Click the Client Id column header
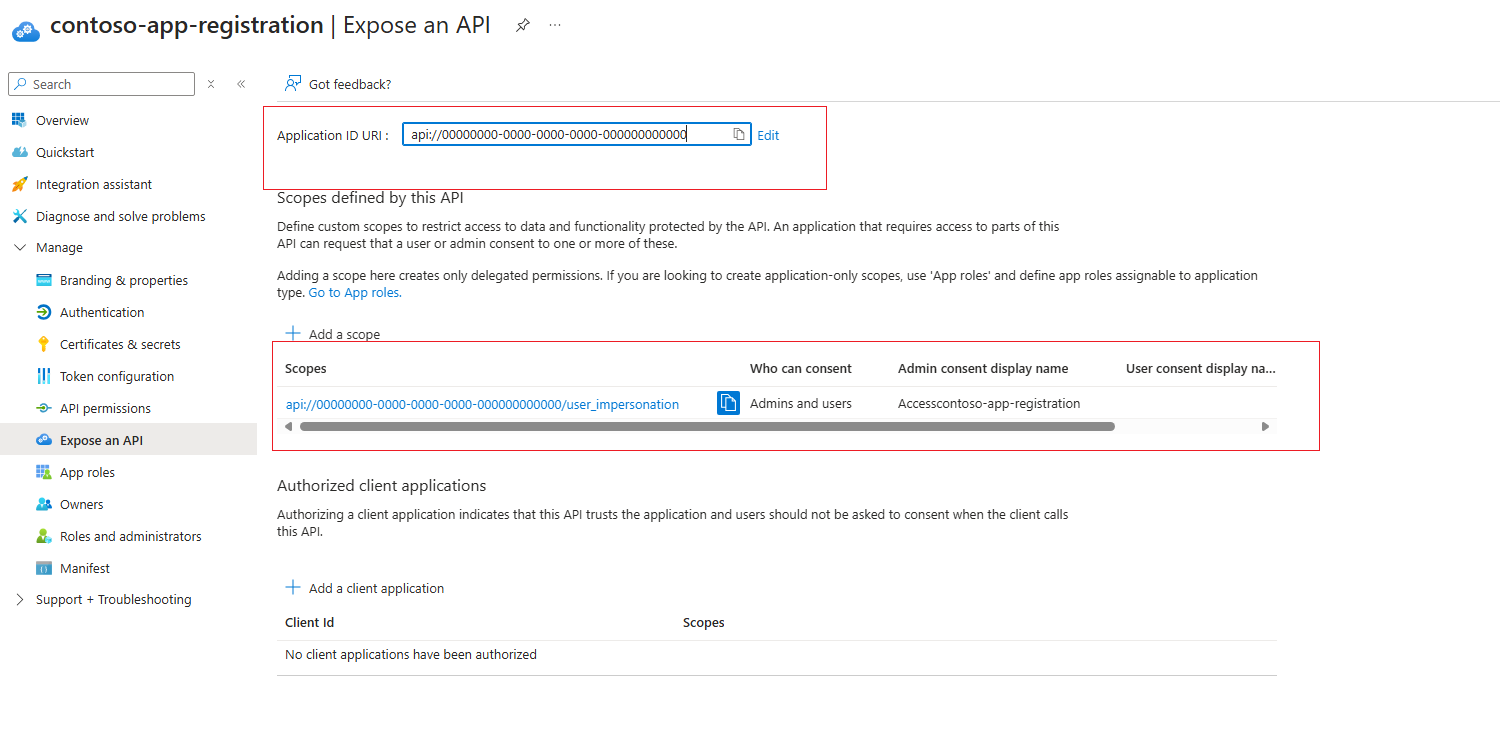1500x731 pixels. (x=309, y=622)
